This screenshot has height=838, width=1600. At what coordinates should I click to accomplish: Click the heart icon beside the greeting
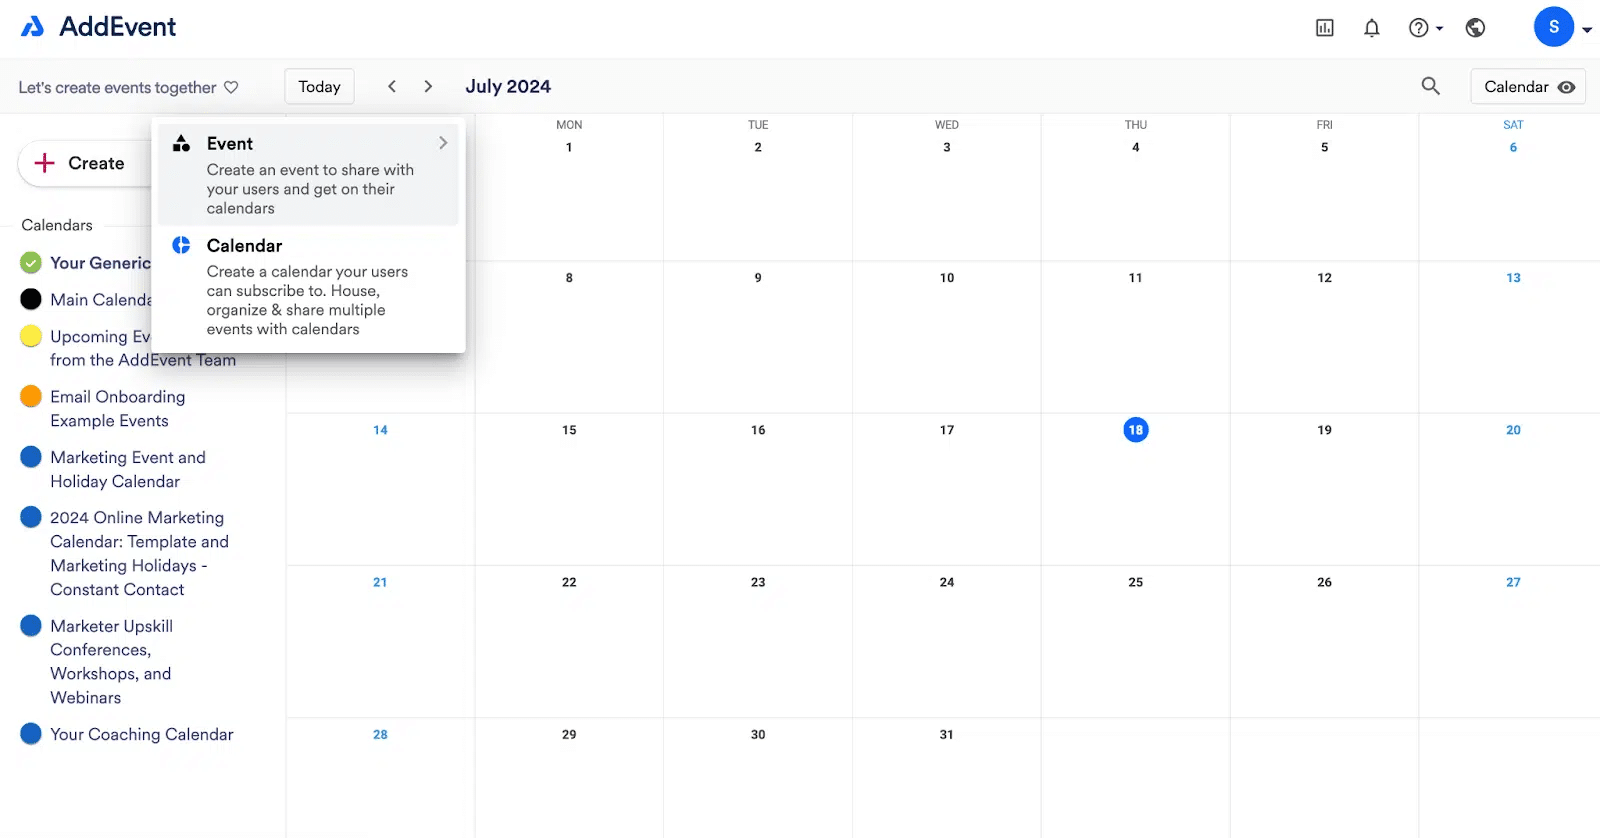(231, 87)
